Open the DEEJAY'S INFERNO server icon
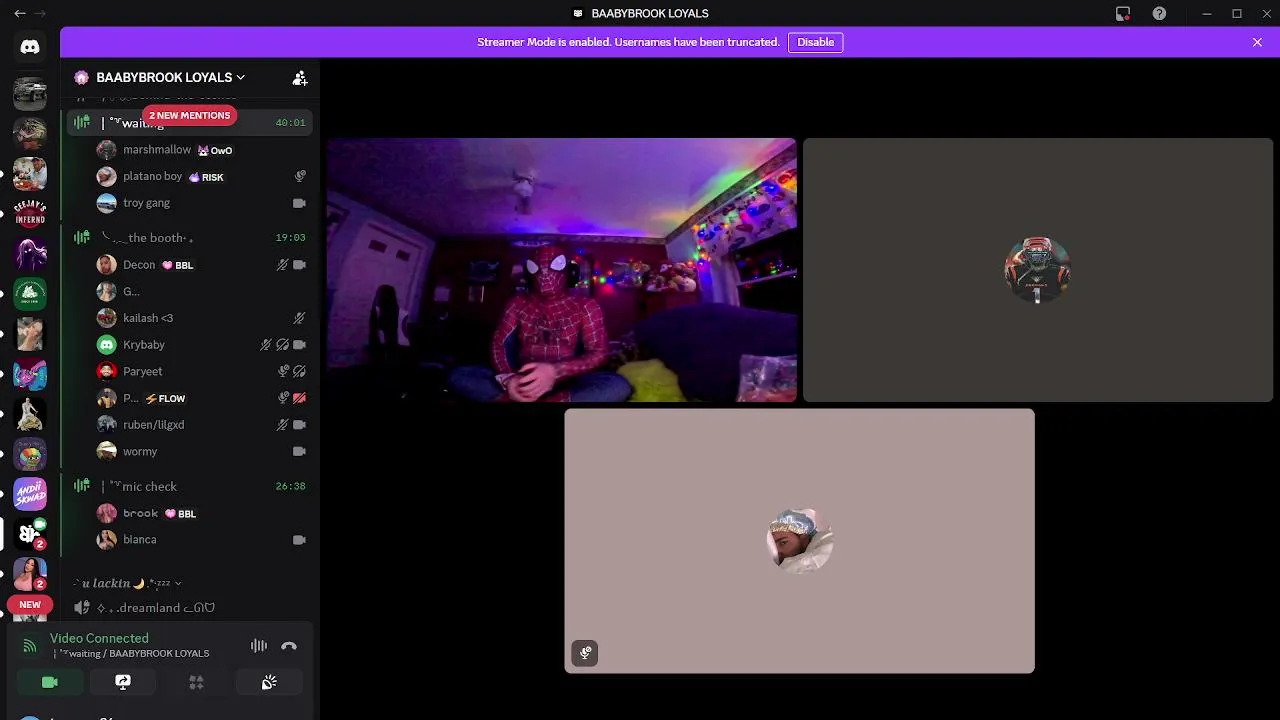The height and width of the screenshot is (720, 1280). 30,214
